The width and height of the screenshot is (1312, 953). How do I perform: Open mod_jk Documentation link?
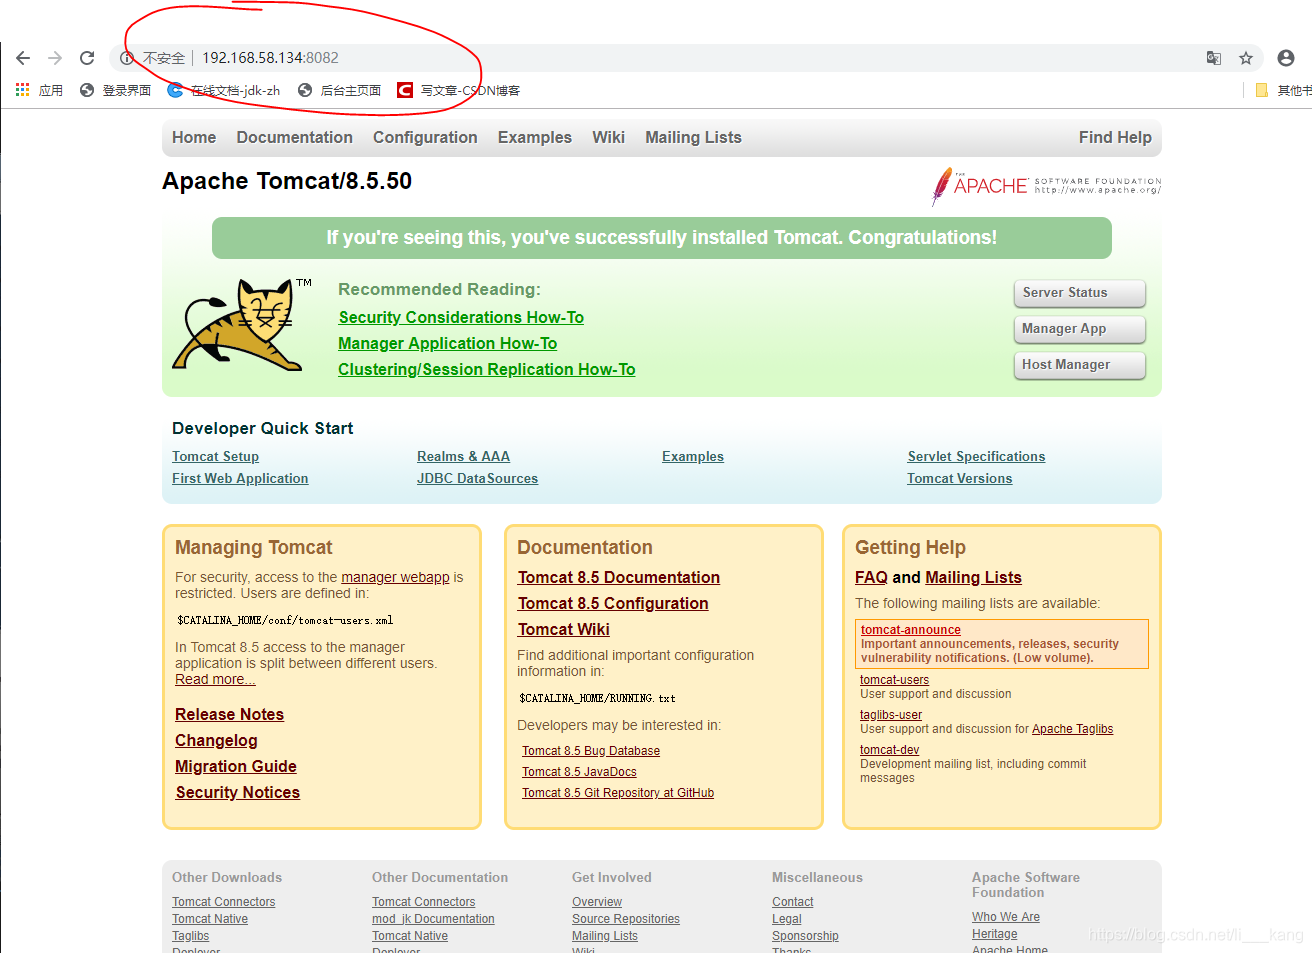point(433,919)
